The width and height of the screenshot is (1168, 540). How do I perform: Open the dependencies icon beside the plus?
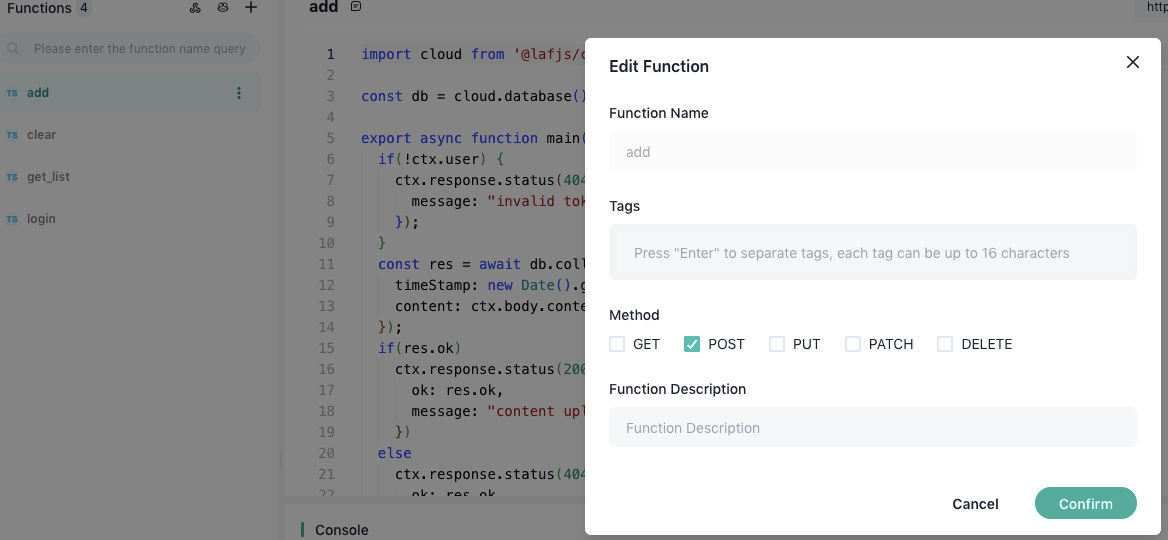pos(223,8)
